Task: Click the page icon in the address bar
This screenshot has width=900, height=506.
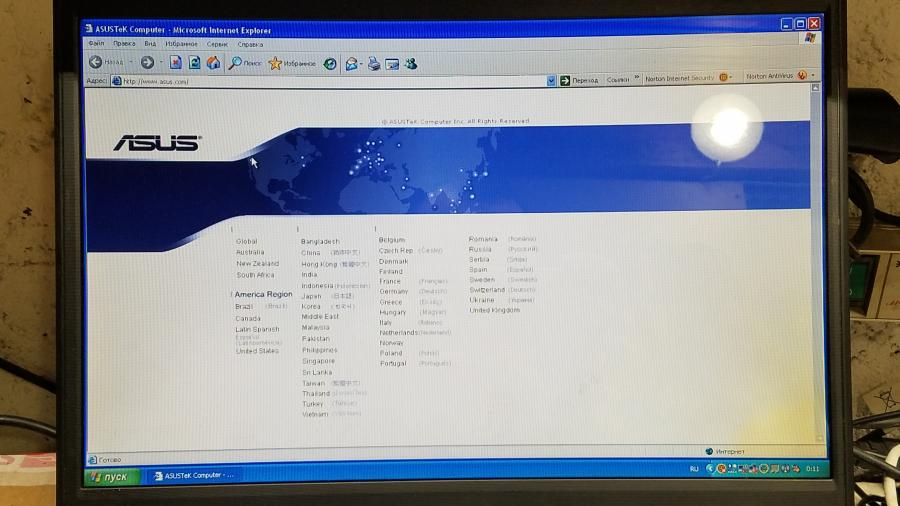Action: click(117, 81)
